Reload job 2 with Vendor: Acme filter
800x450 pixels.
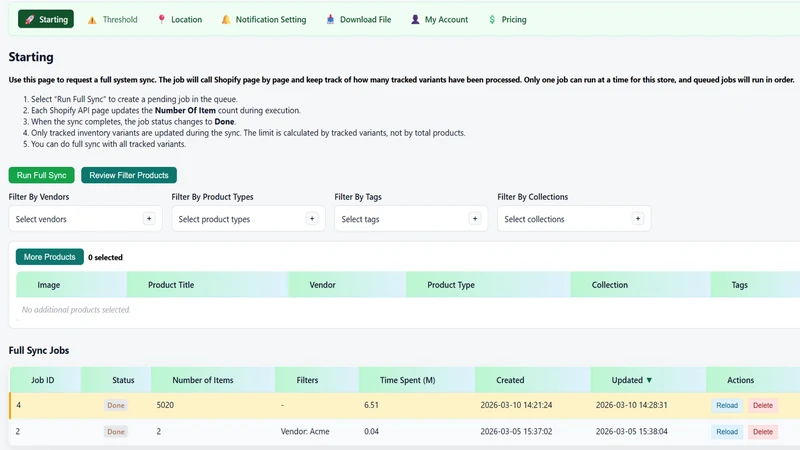727,432
